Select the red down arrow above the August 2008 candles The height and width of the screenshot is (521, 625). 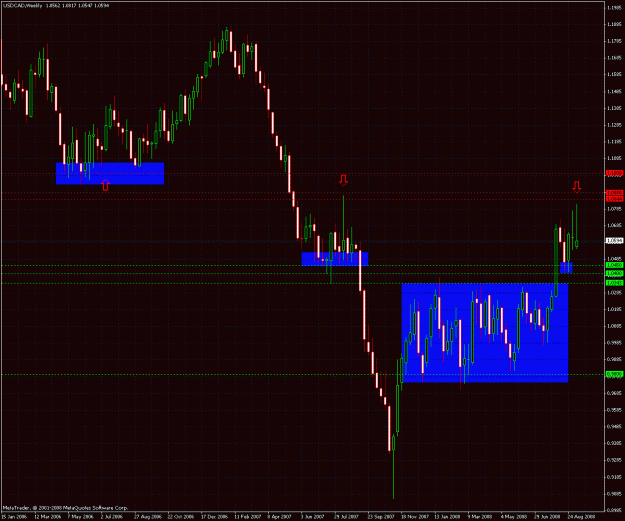point(577,187)
